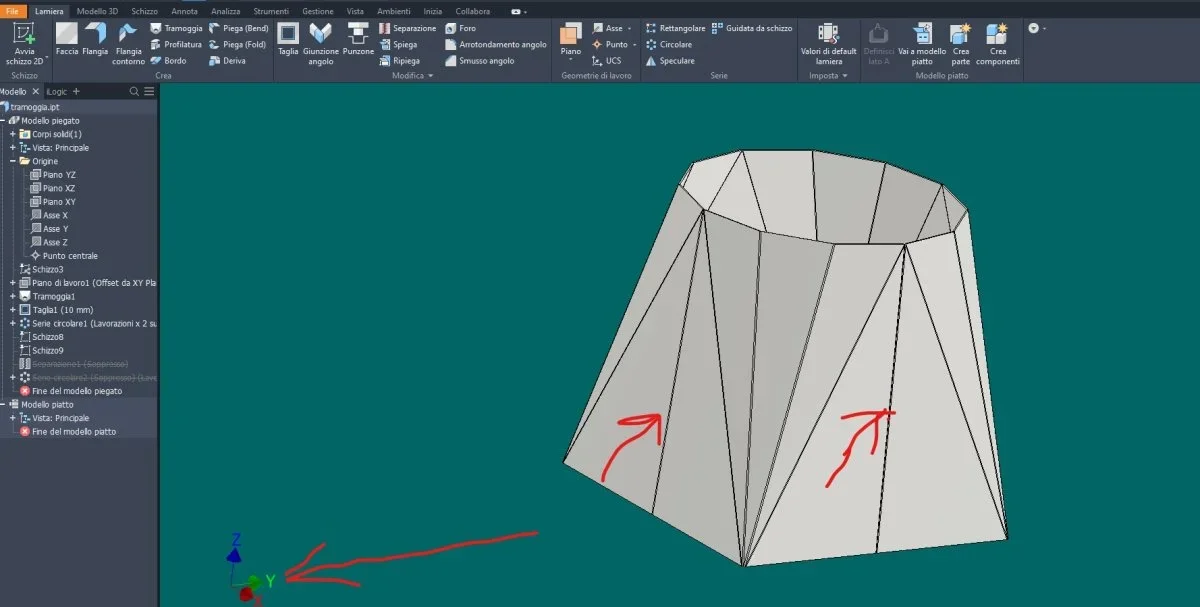Apply Smusso angolo tool

(479, 61)
